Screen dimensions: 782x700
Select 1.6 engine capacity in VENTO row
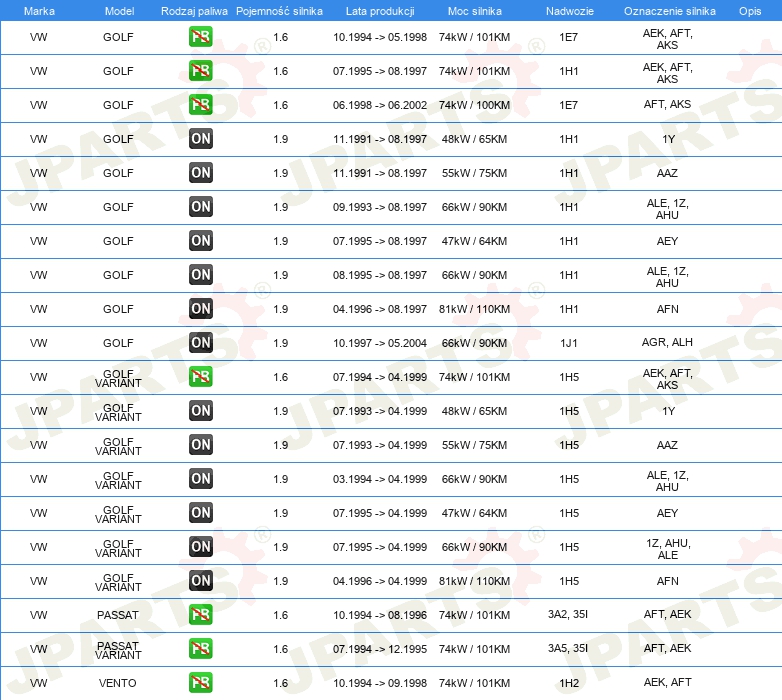280,683
